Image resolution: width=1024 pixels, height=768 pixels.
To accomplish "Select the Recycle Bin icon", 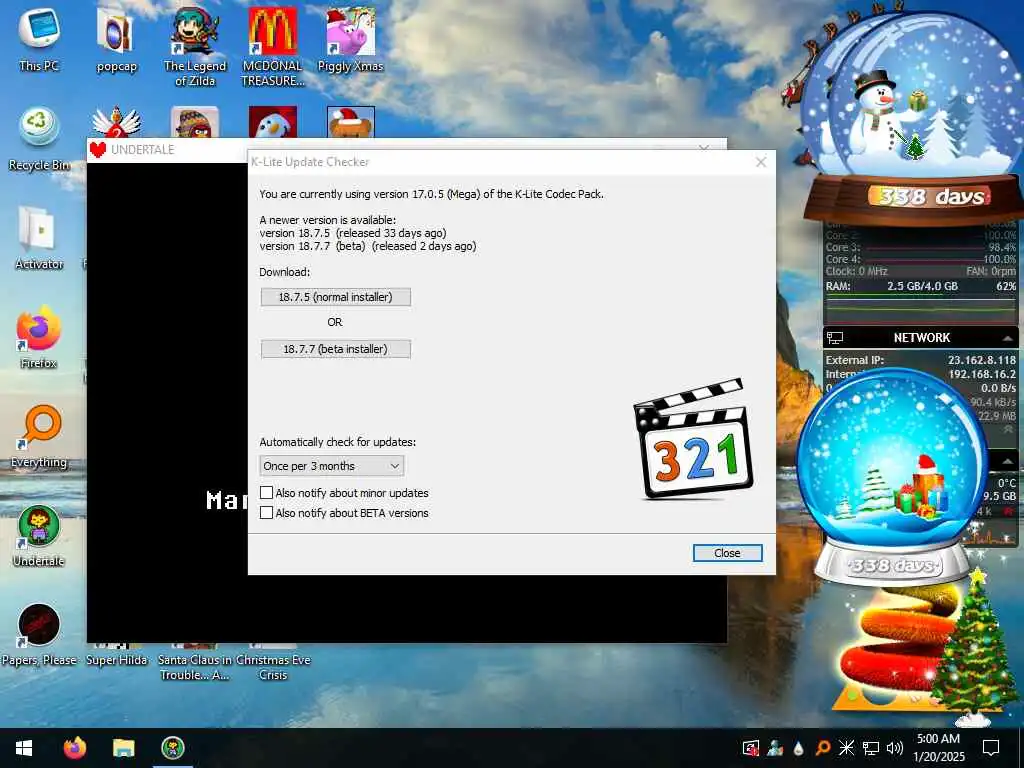I will (39, 138).
